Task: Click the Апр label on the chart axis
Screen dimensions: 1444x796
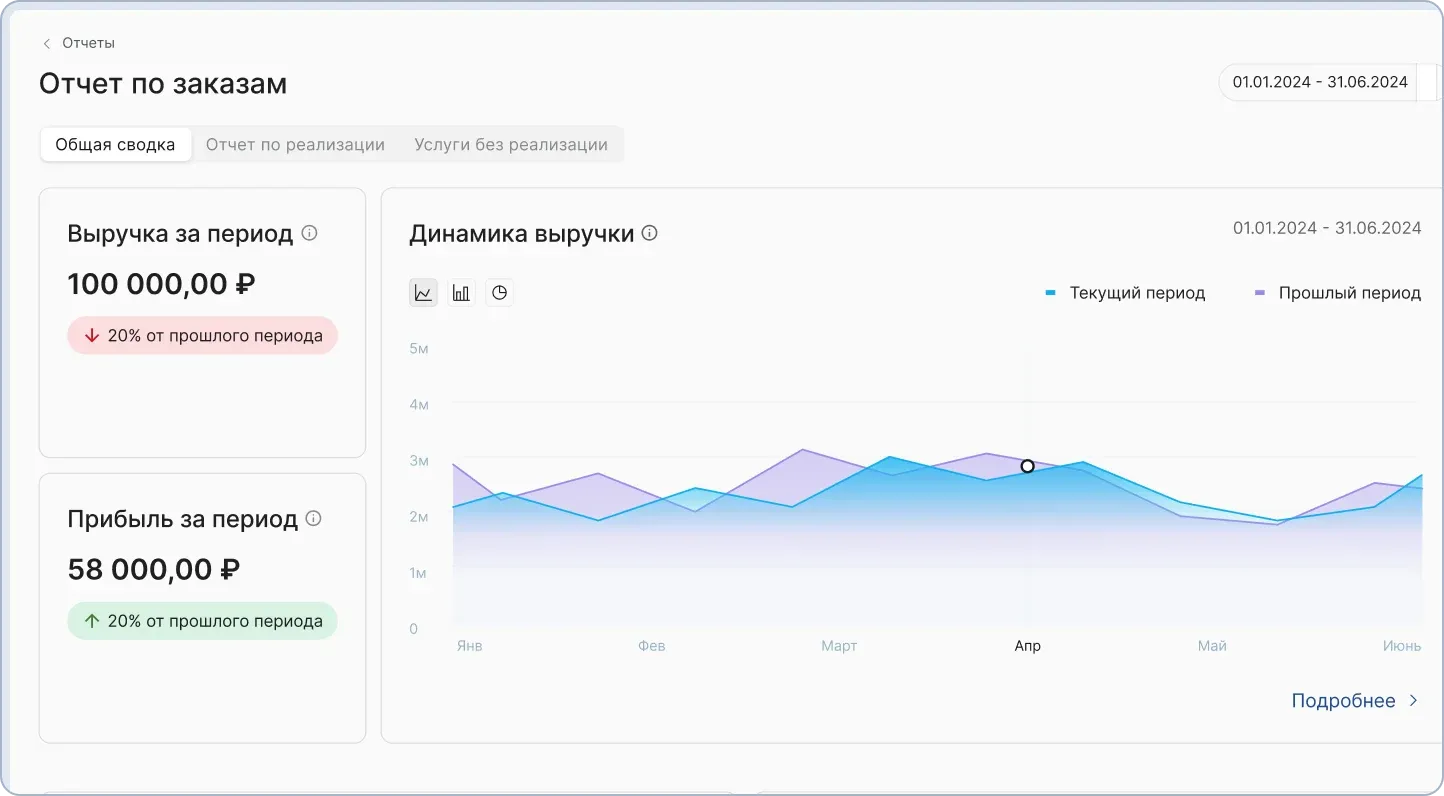Action: click(1027, 646)
